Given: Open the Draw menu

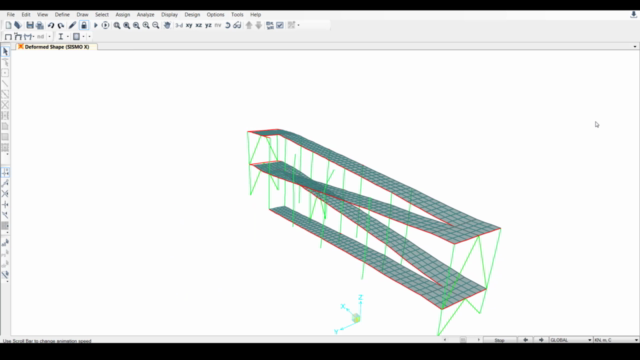Looking at the screenshot, I should point(82,15).
